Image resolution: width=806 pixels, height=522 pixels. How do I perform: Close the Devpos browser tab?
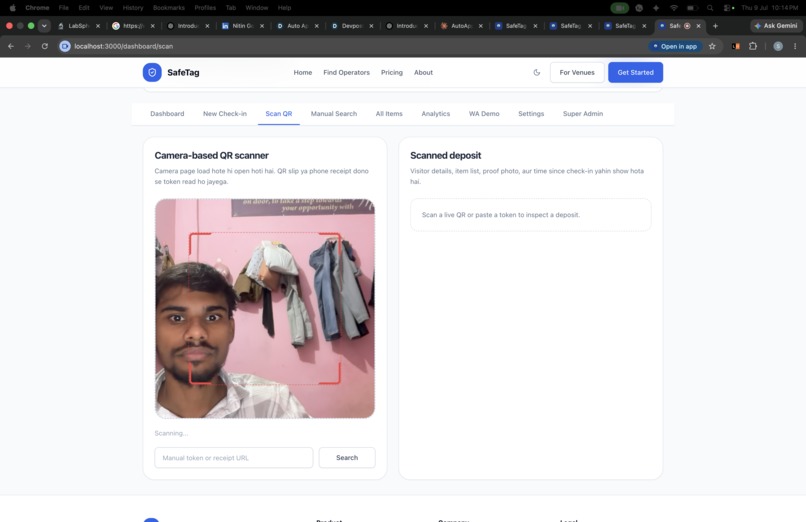point(371,26)
